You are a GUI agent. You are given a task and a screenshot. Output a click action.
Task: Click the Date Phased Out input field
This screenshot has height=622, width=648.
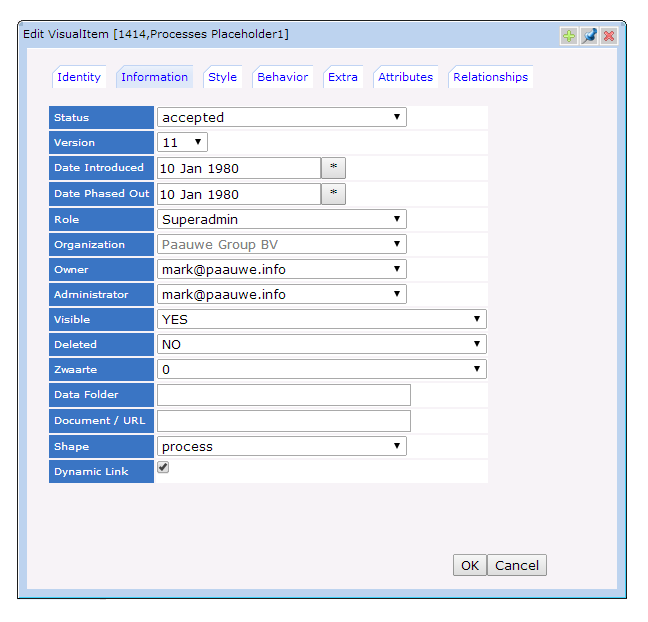[238, 194]
